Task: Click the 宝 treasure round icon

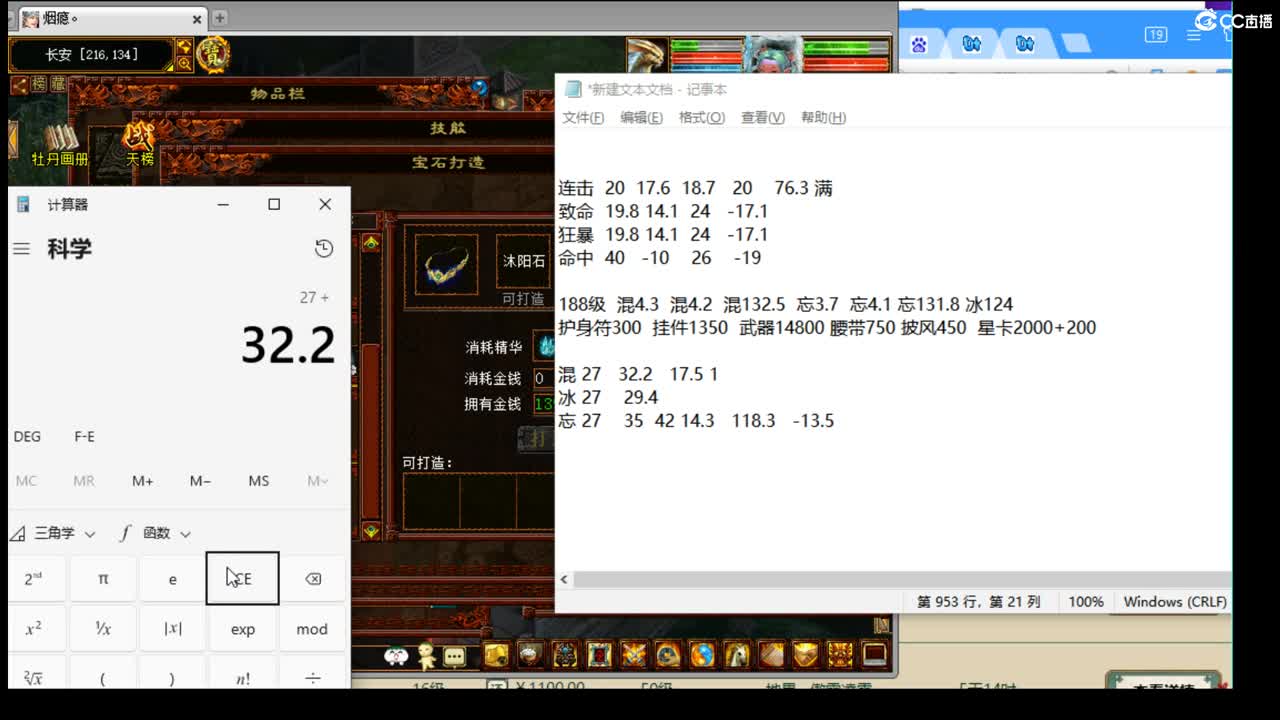Action: (213, 54)
